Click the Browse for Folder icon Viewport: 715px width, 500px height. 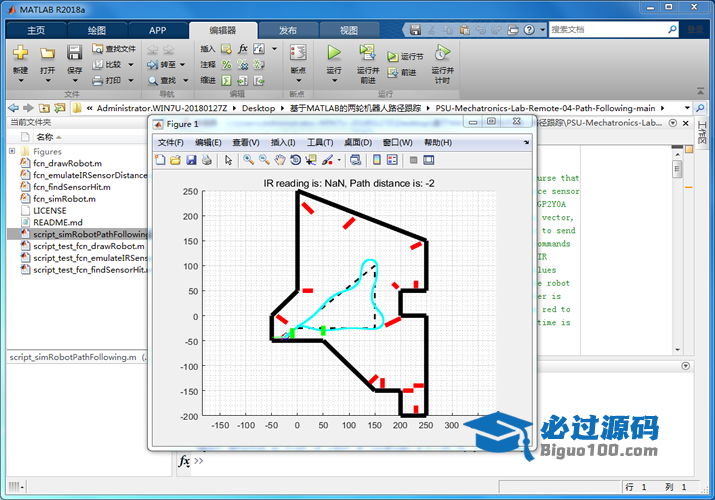click(60, 108)
